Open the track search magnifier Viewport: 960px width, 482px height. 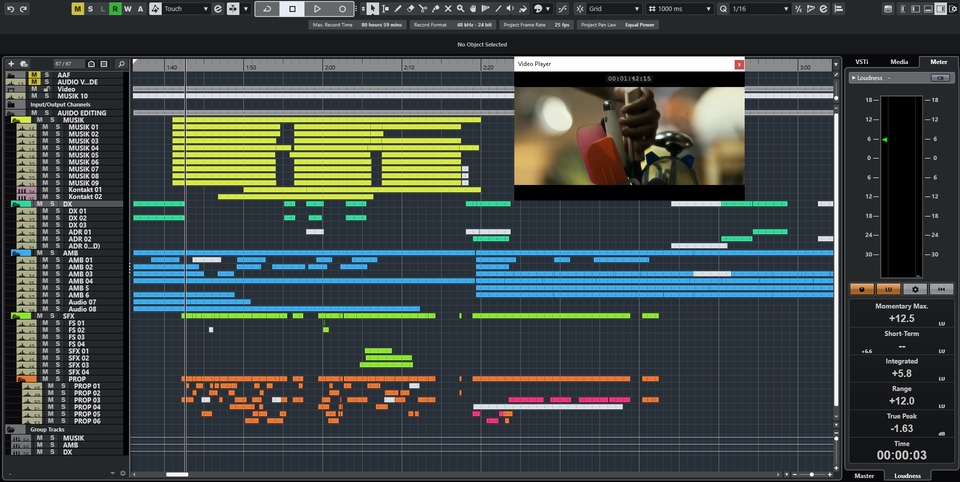pos(121,64)
